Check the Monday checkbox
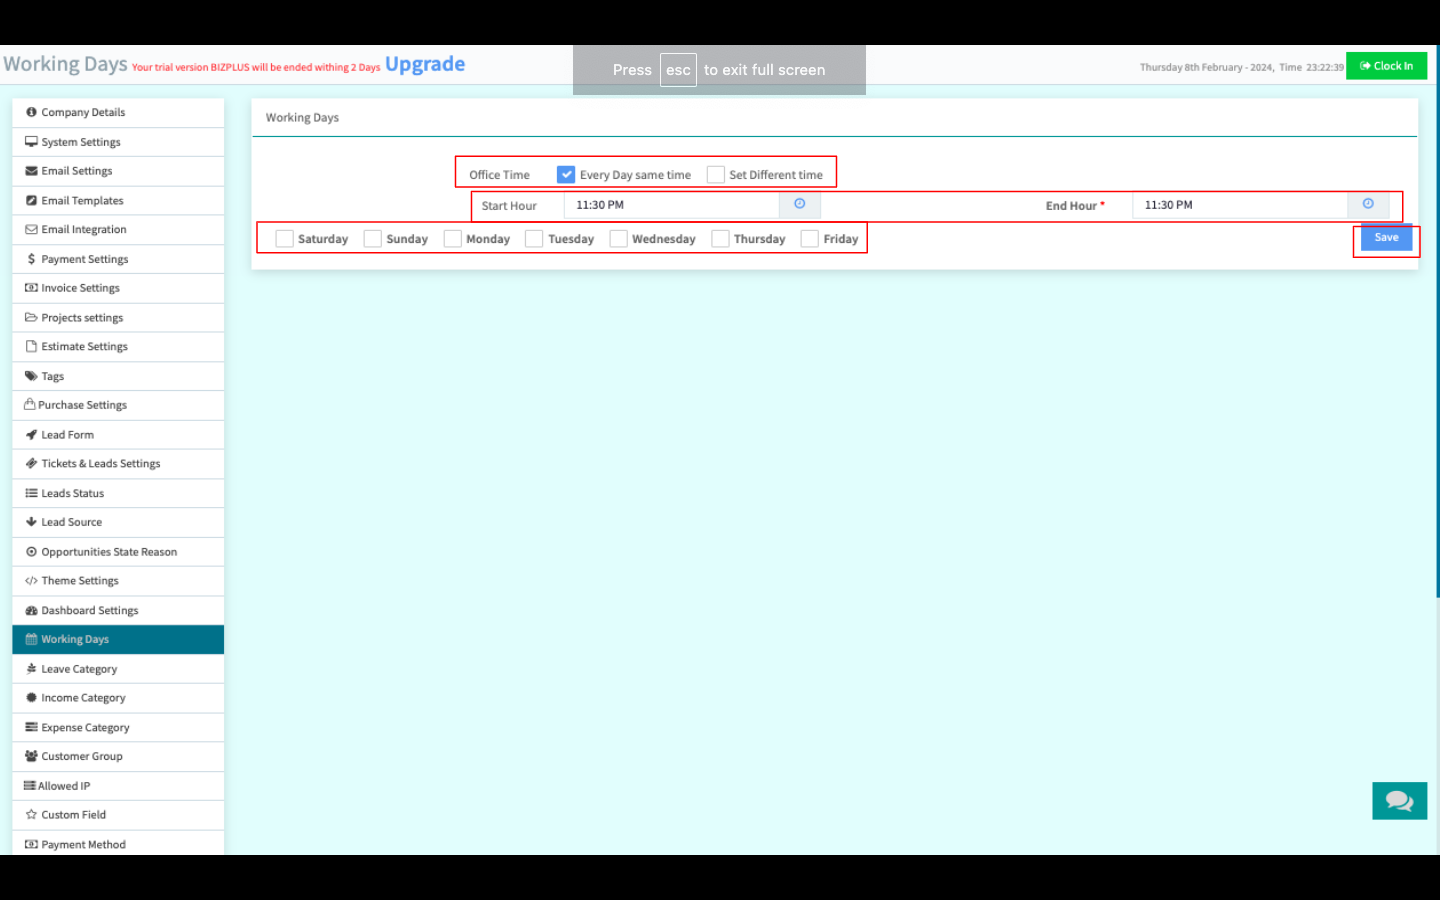Image resolution: width=1440 pixels, height=900 pixels. 453,239
